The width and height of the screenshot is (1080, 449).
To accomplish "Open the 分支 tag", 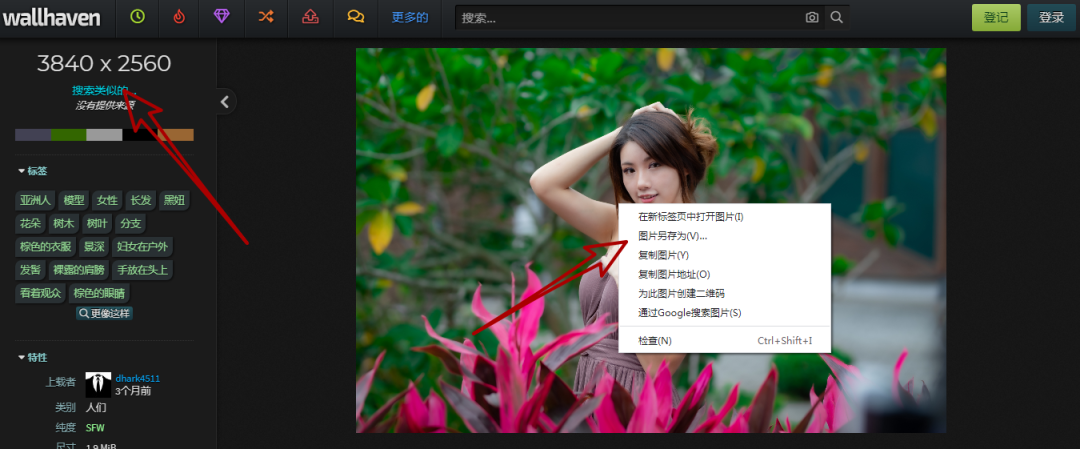I will tap(130, 224).
